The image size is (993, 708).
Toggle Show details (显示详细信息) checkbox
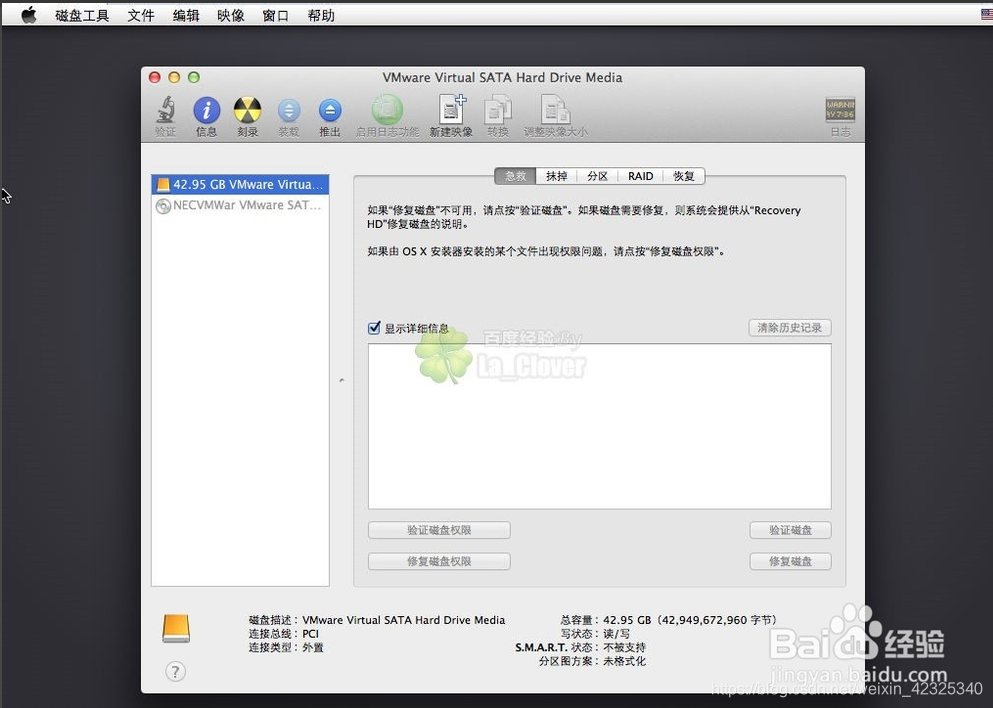click(x=374, y=327)
